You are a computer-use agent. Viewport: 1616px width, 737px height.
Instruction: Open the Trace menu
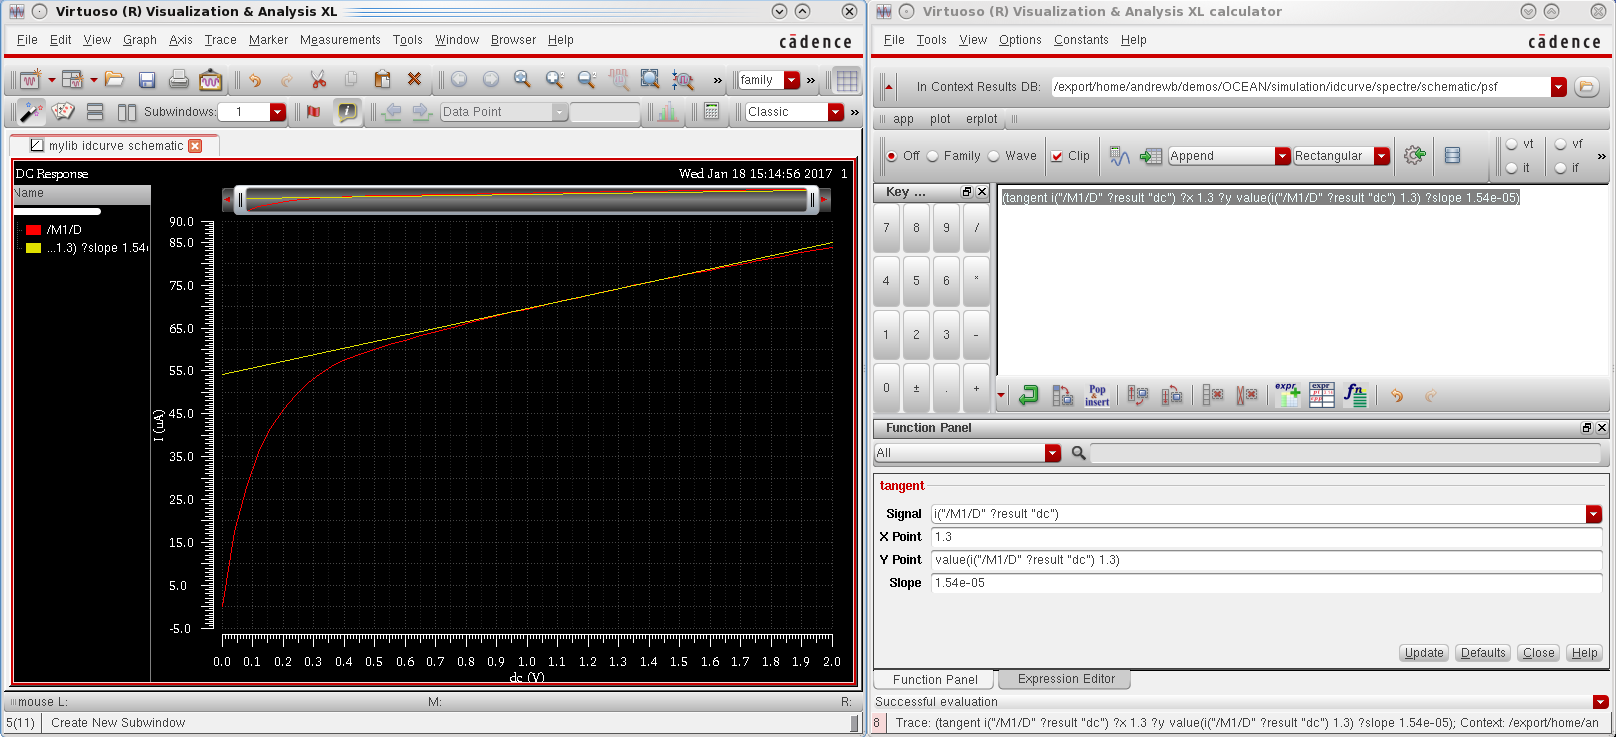coord(220,40)
